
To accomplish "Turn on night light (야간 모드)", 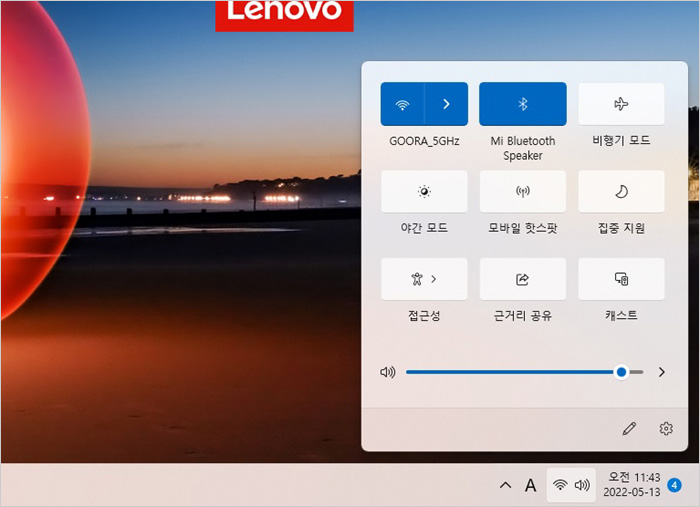I will click(424, 191).
